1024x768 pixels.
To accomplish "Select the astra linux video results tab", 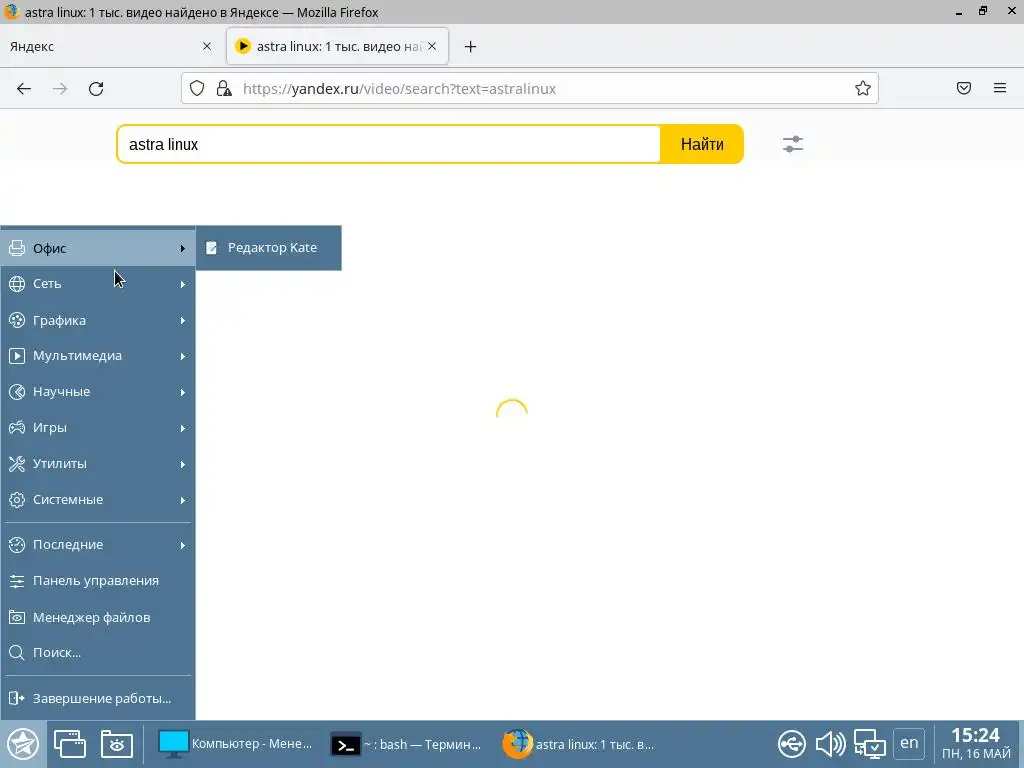I will [x=337, y=46].
